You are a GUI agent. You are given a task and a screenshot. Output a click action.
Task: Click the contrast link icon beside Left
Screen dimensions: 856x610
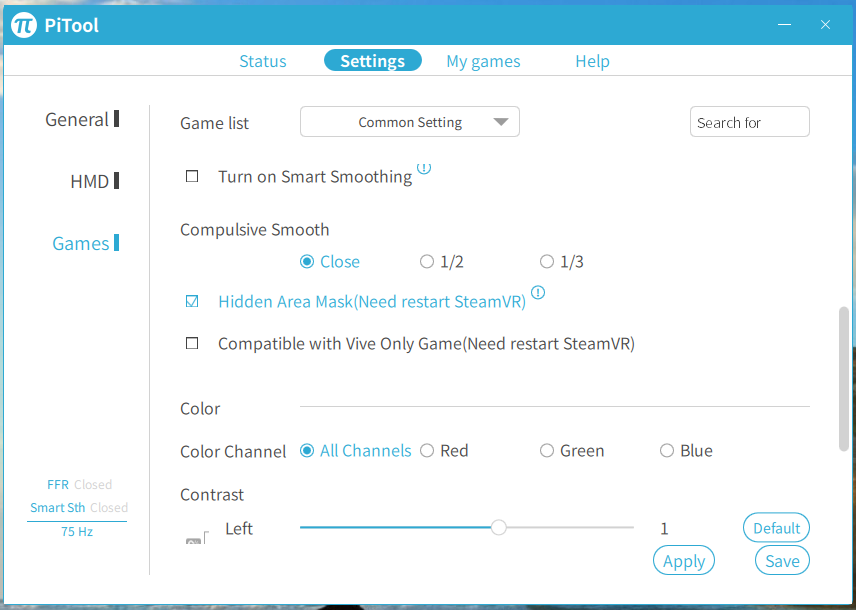tap(197, 538)
